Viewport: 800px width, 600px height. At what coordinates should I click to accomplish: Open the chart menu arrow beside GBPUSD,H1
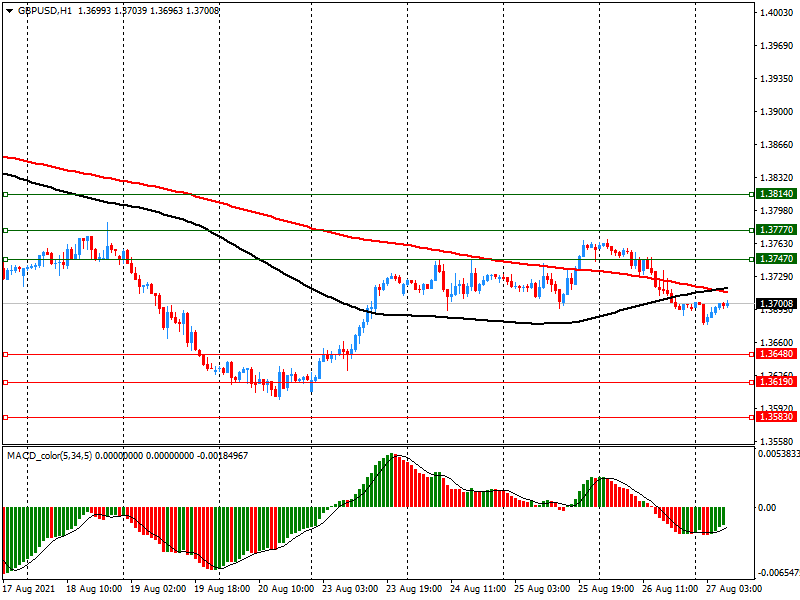click(9, 11)
